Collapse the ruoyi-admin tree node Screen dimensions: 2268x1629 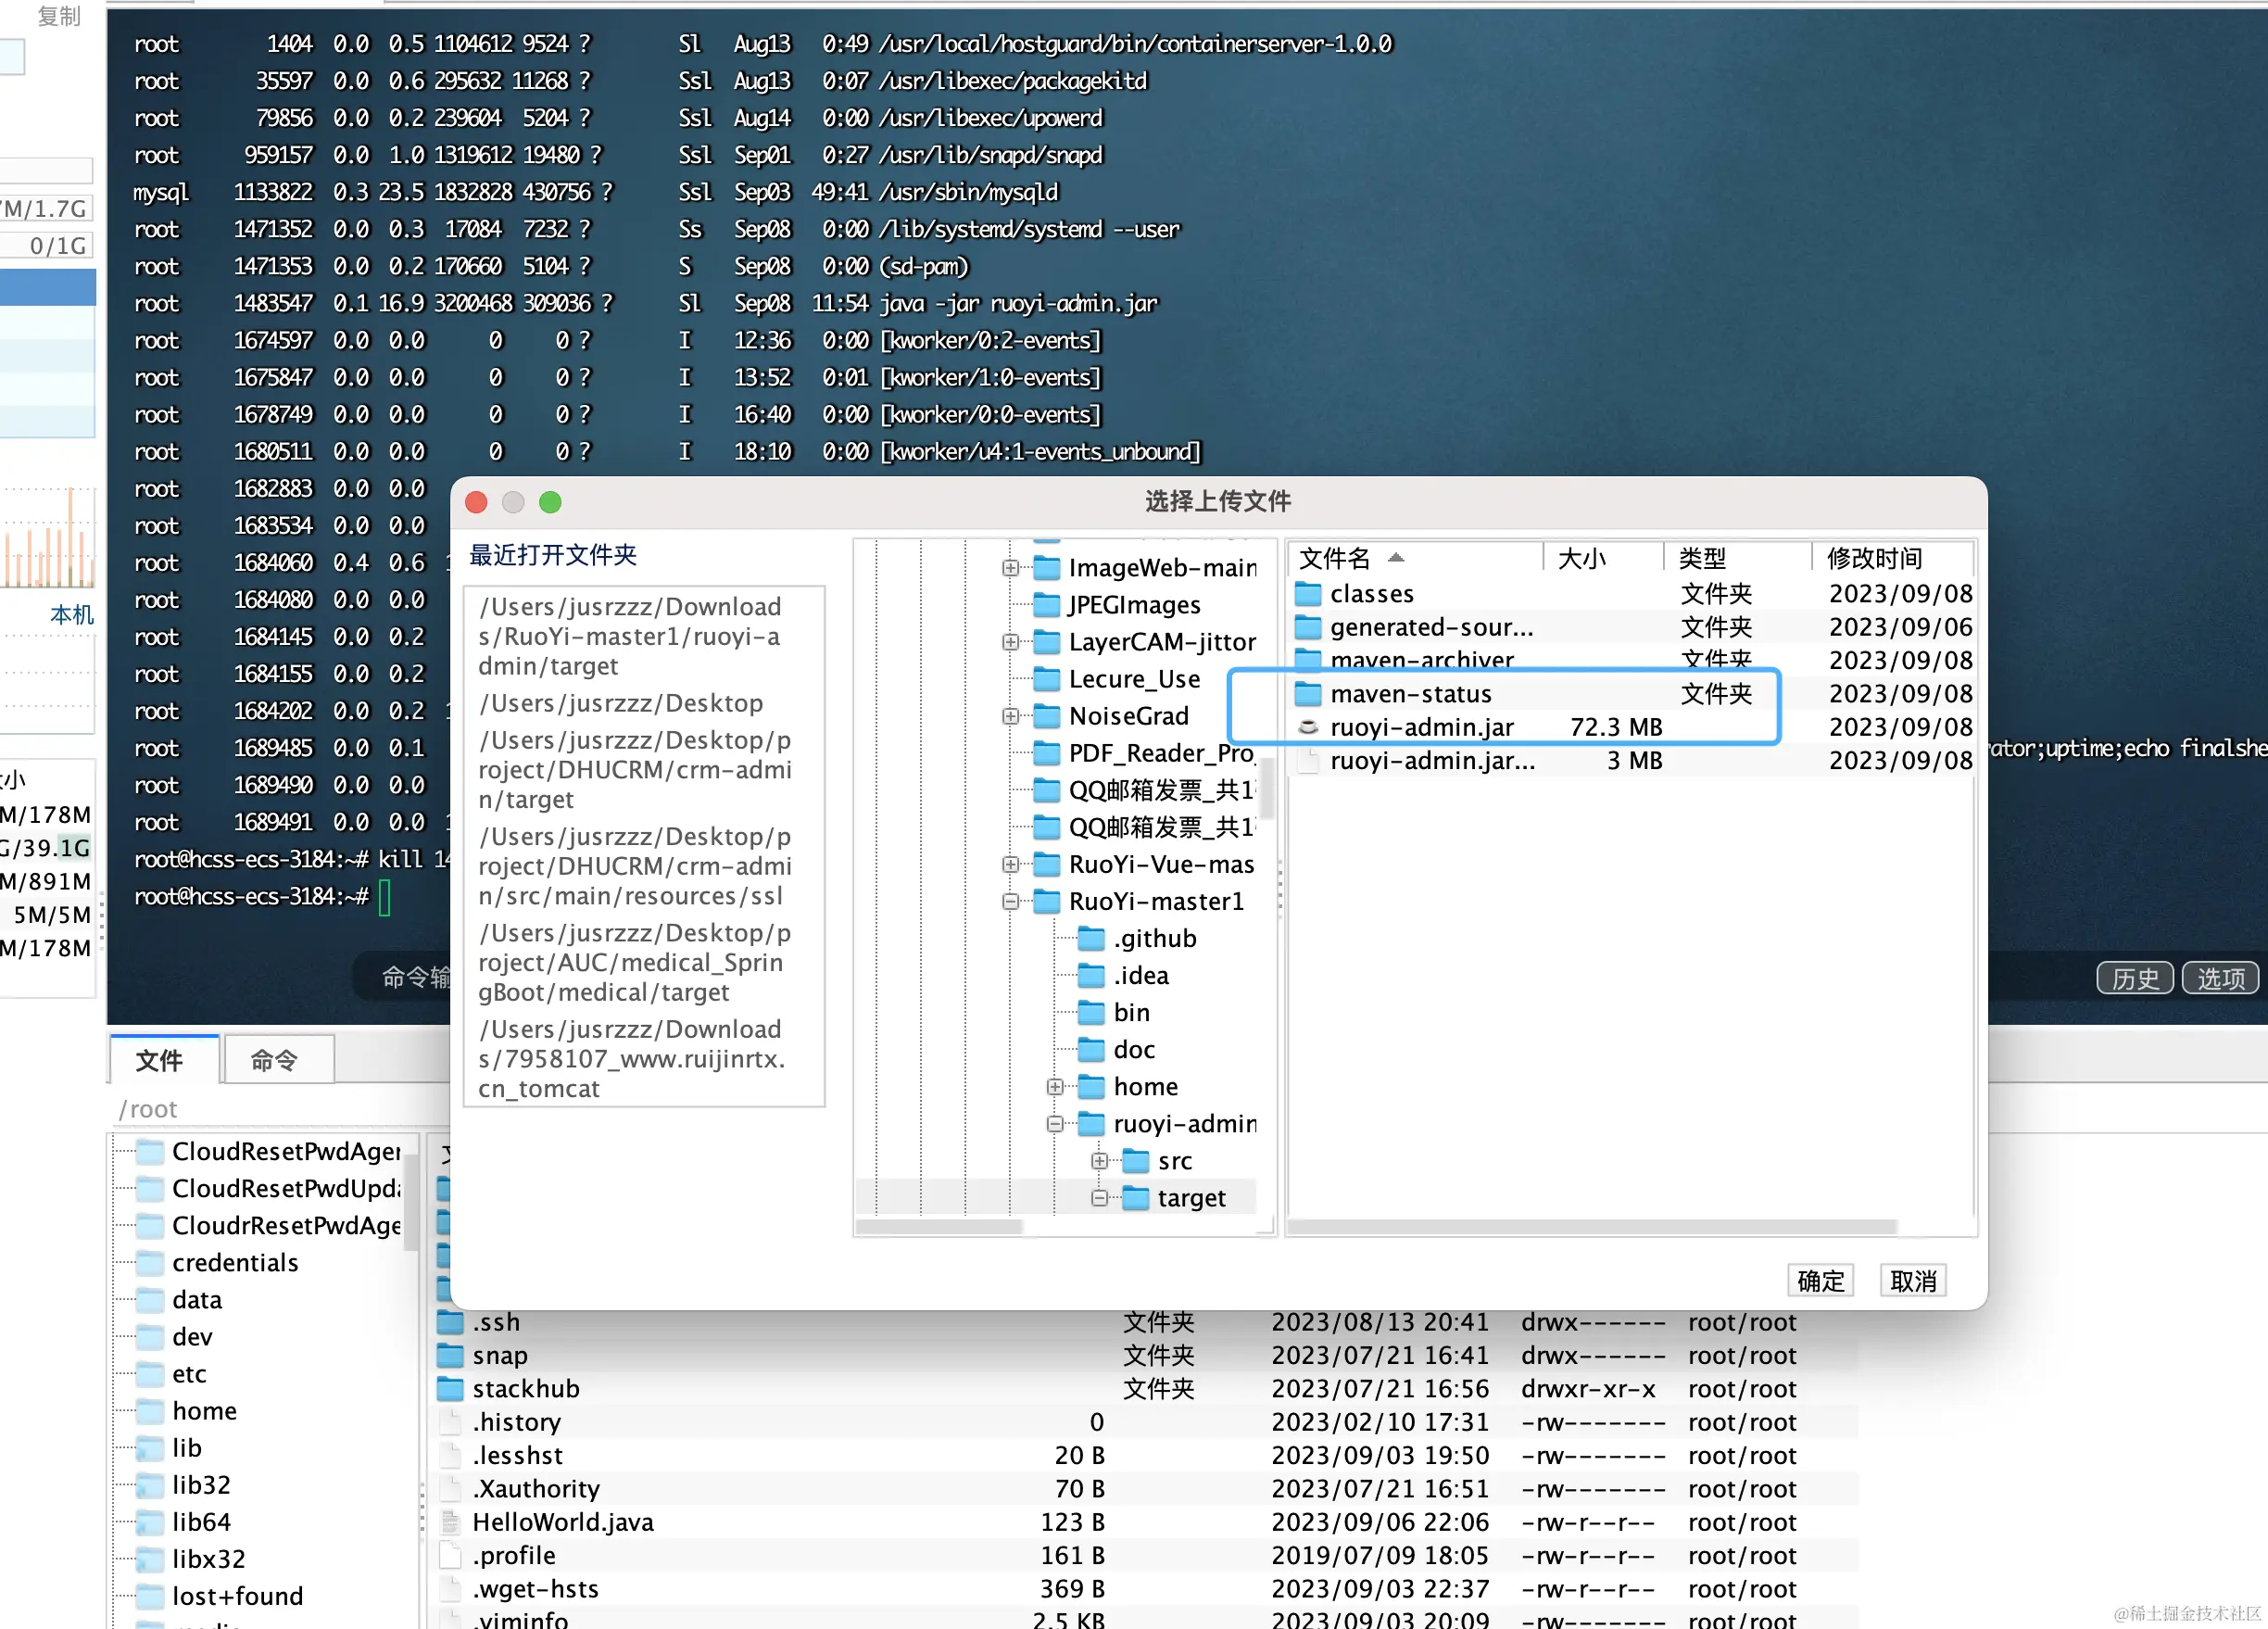[1055, 1124]
